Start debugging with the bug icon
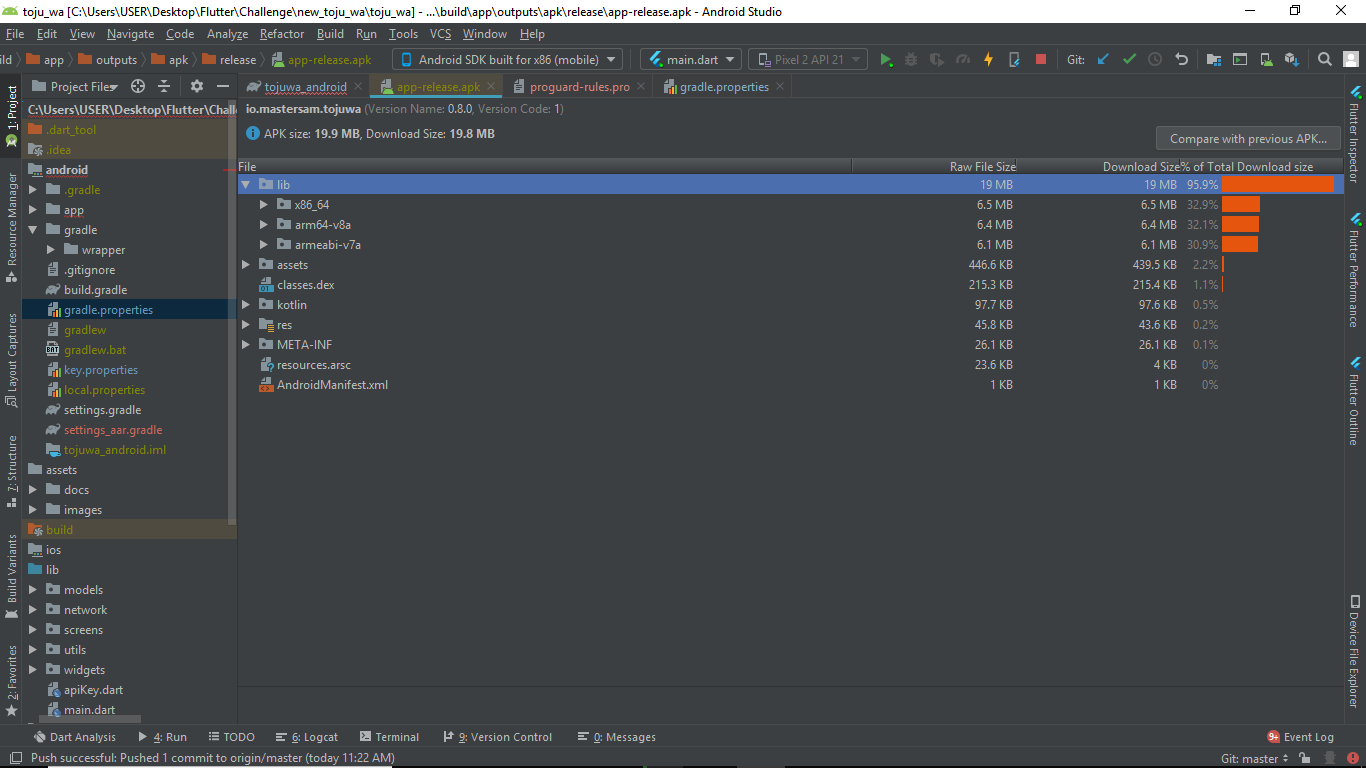Viewport: 1366px width, 768px height. coord(911,60)
